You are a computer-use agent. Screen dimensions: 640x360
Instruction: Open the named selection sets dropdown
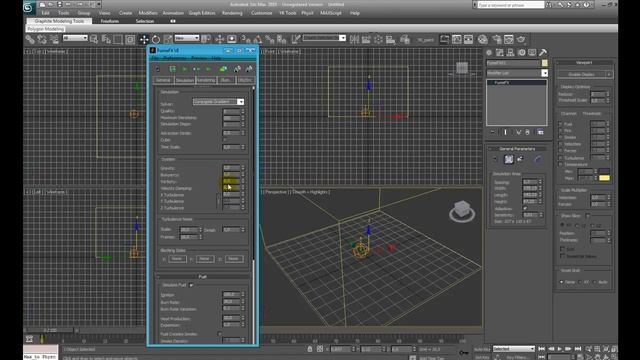pyautogui.click(x=324, y=38)
